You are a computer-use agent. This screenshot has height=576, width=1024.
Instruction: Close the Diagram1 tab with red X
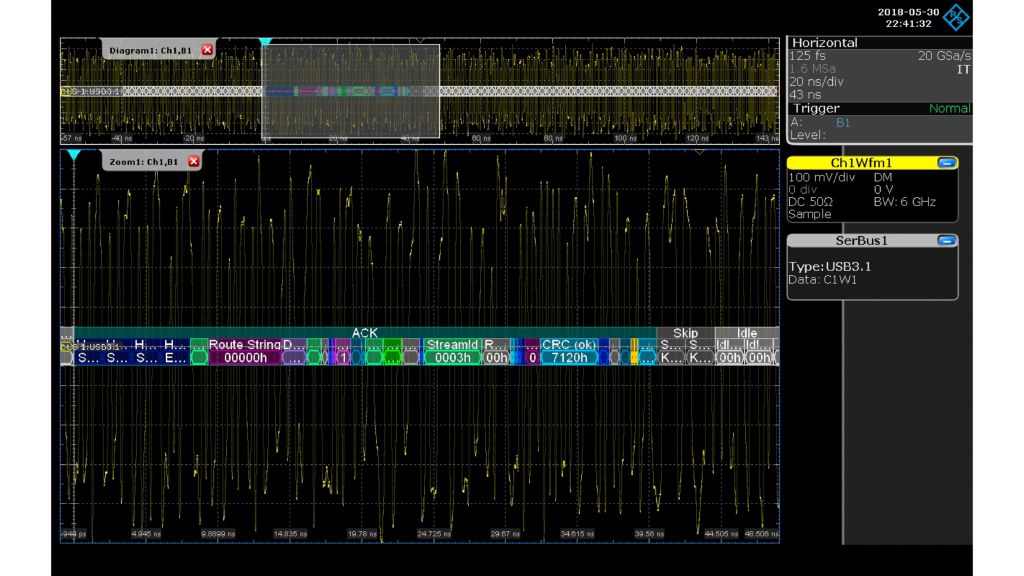coord(208,50)
